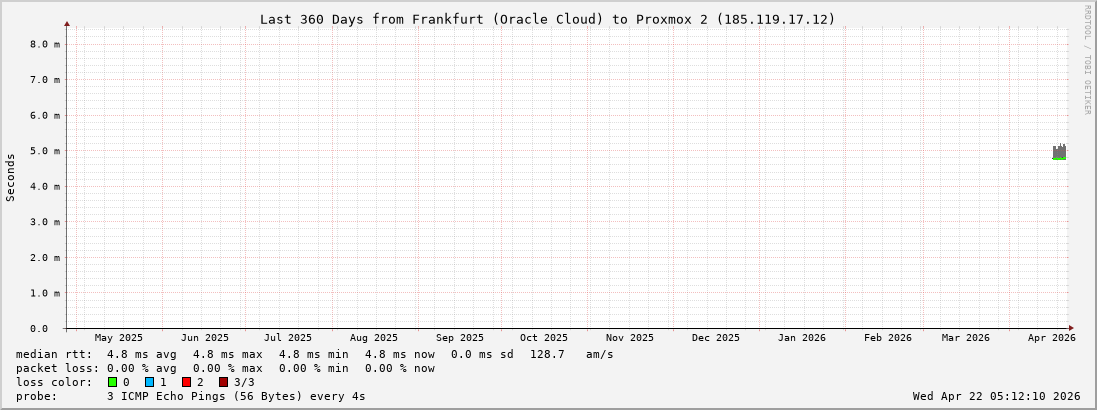
Task: Click the dark red 3/3 loss swatch
Action: click(223, 382)
